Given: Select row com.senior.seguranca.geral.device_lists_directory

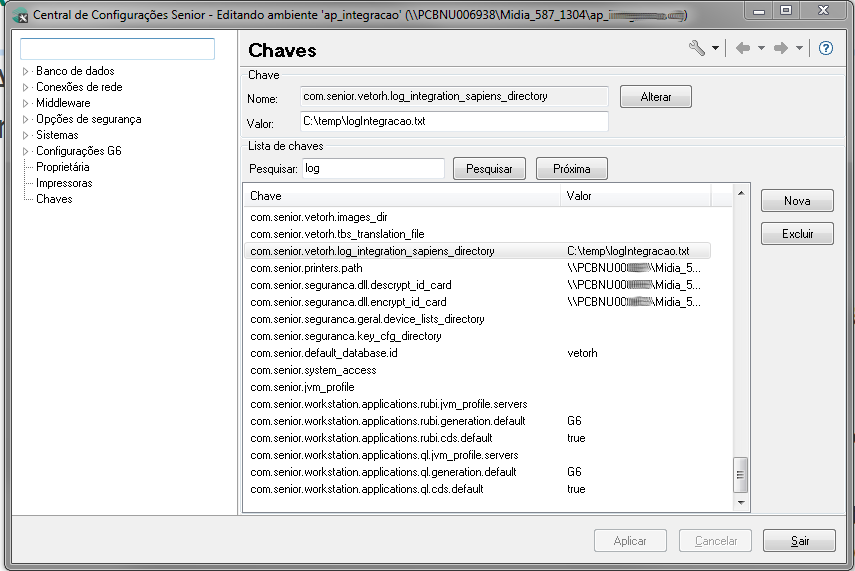Looking at the screenshot, I should (477, 319).
